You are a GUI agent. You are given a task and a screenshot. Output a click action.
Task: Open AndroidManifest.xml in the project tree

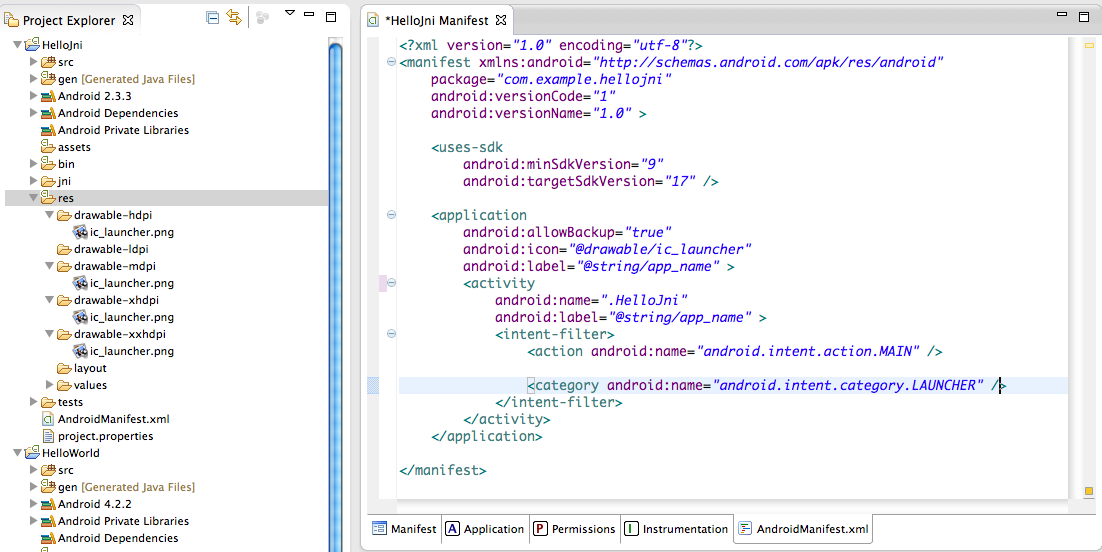pyautogui.click(x=113, y=419)
